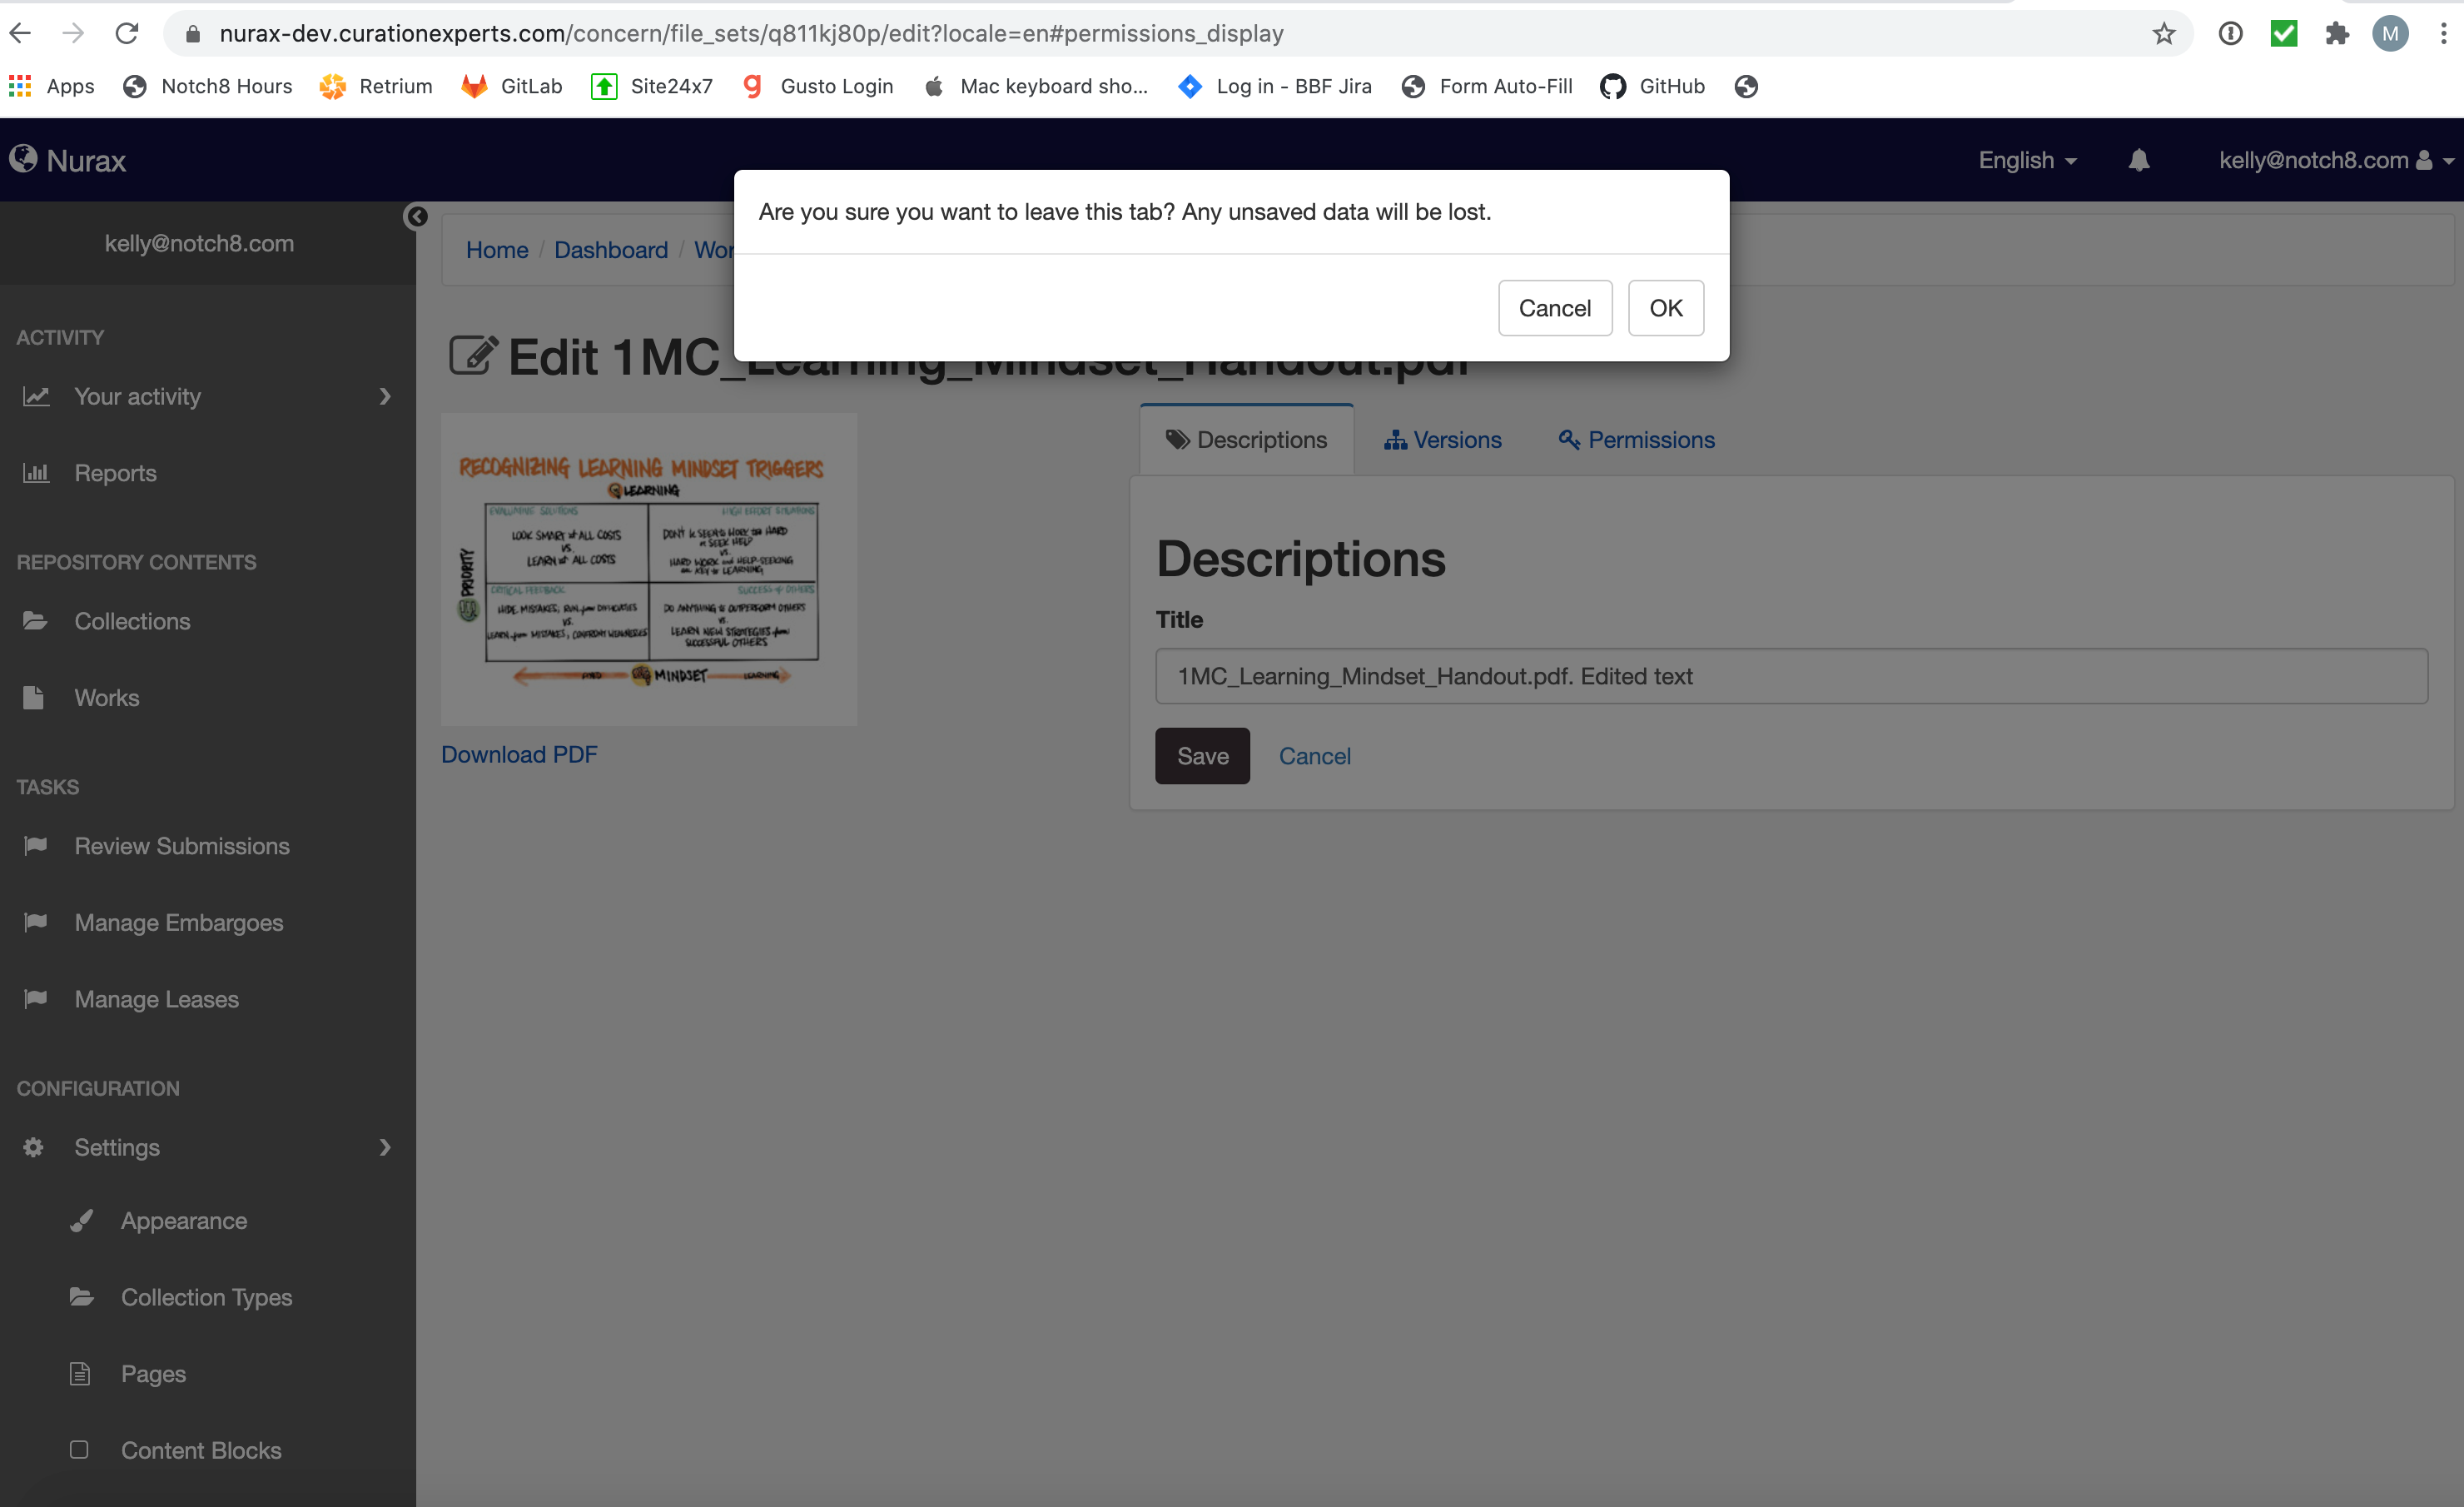Click the Collections folder icon
The image size is (2464, 1507).
(x=35, y=621)
